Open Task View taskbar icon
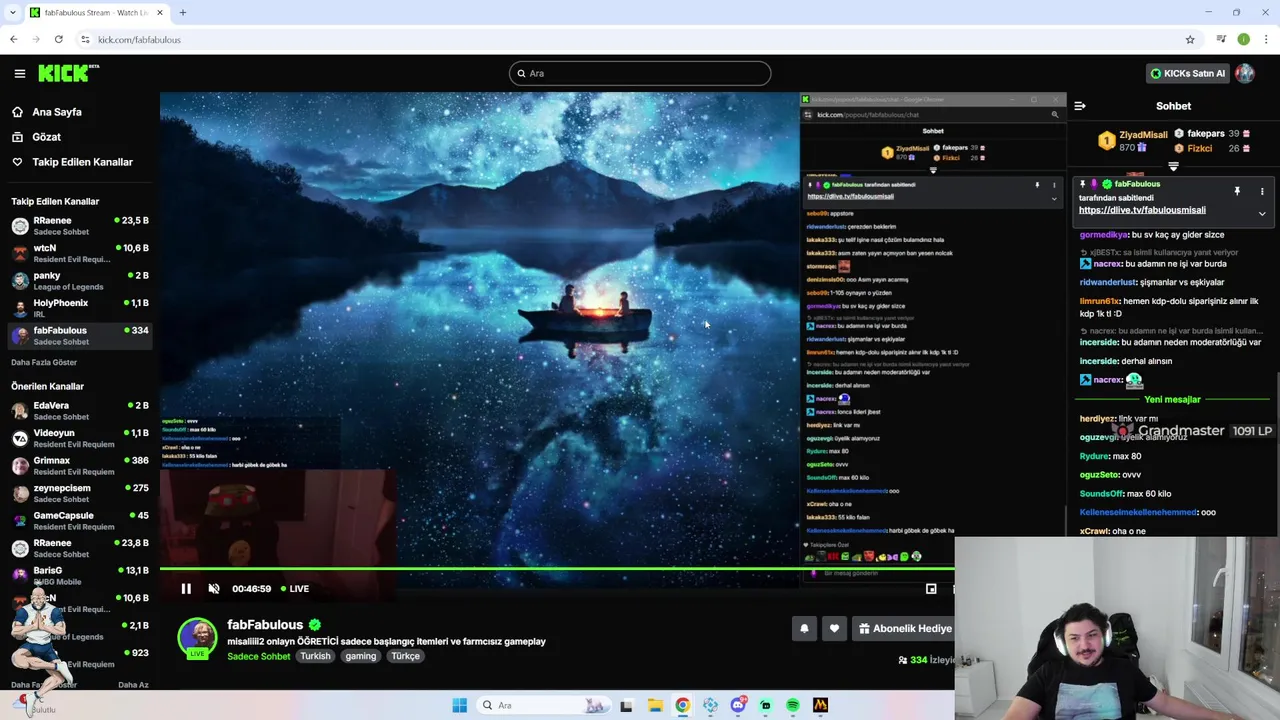Image resolution: width=1280 pixels, height=720 pixels. click(626, 705)
